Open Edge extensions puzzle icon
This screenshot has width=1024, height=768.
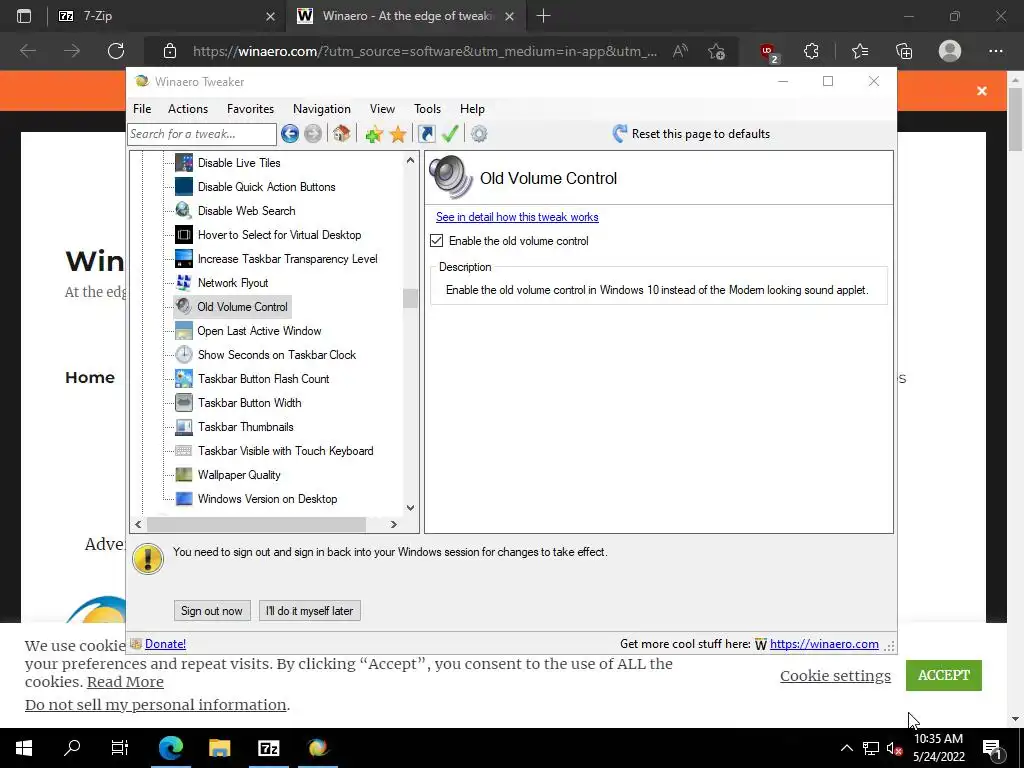click(811, 51)
